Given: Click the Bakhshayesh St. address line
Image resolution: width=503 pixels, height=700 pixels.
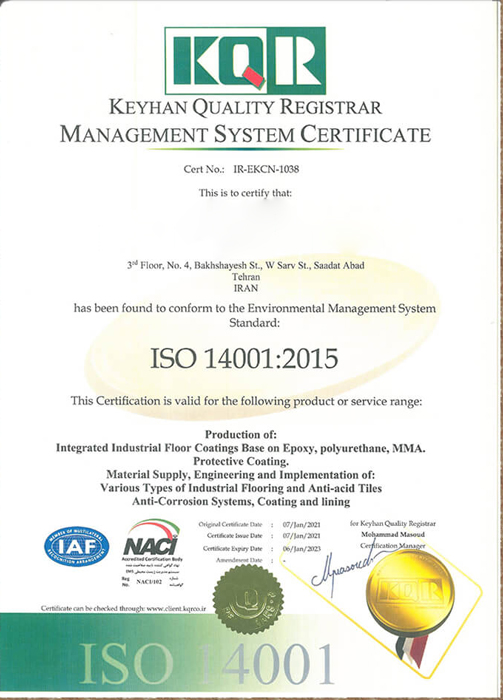Looking at the screenshot, I should click(x=245, y=266).
